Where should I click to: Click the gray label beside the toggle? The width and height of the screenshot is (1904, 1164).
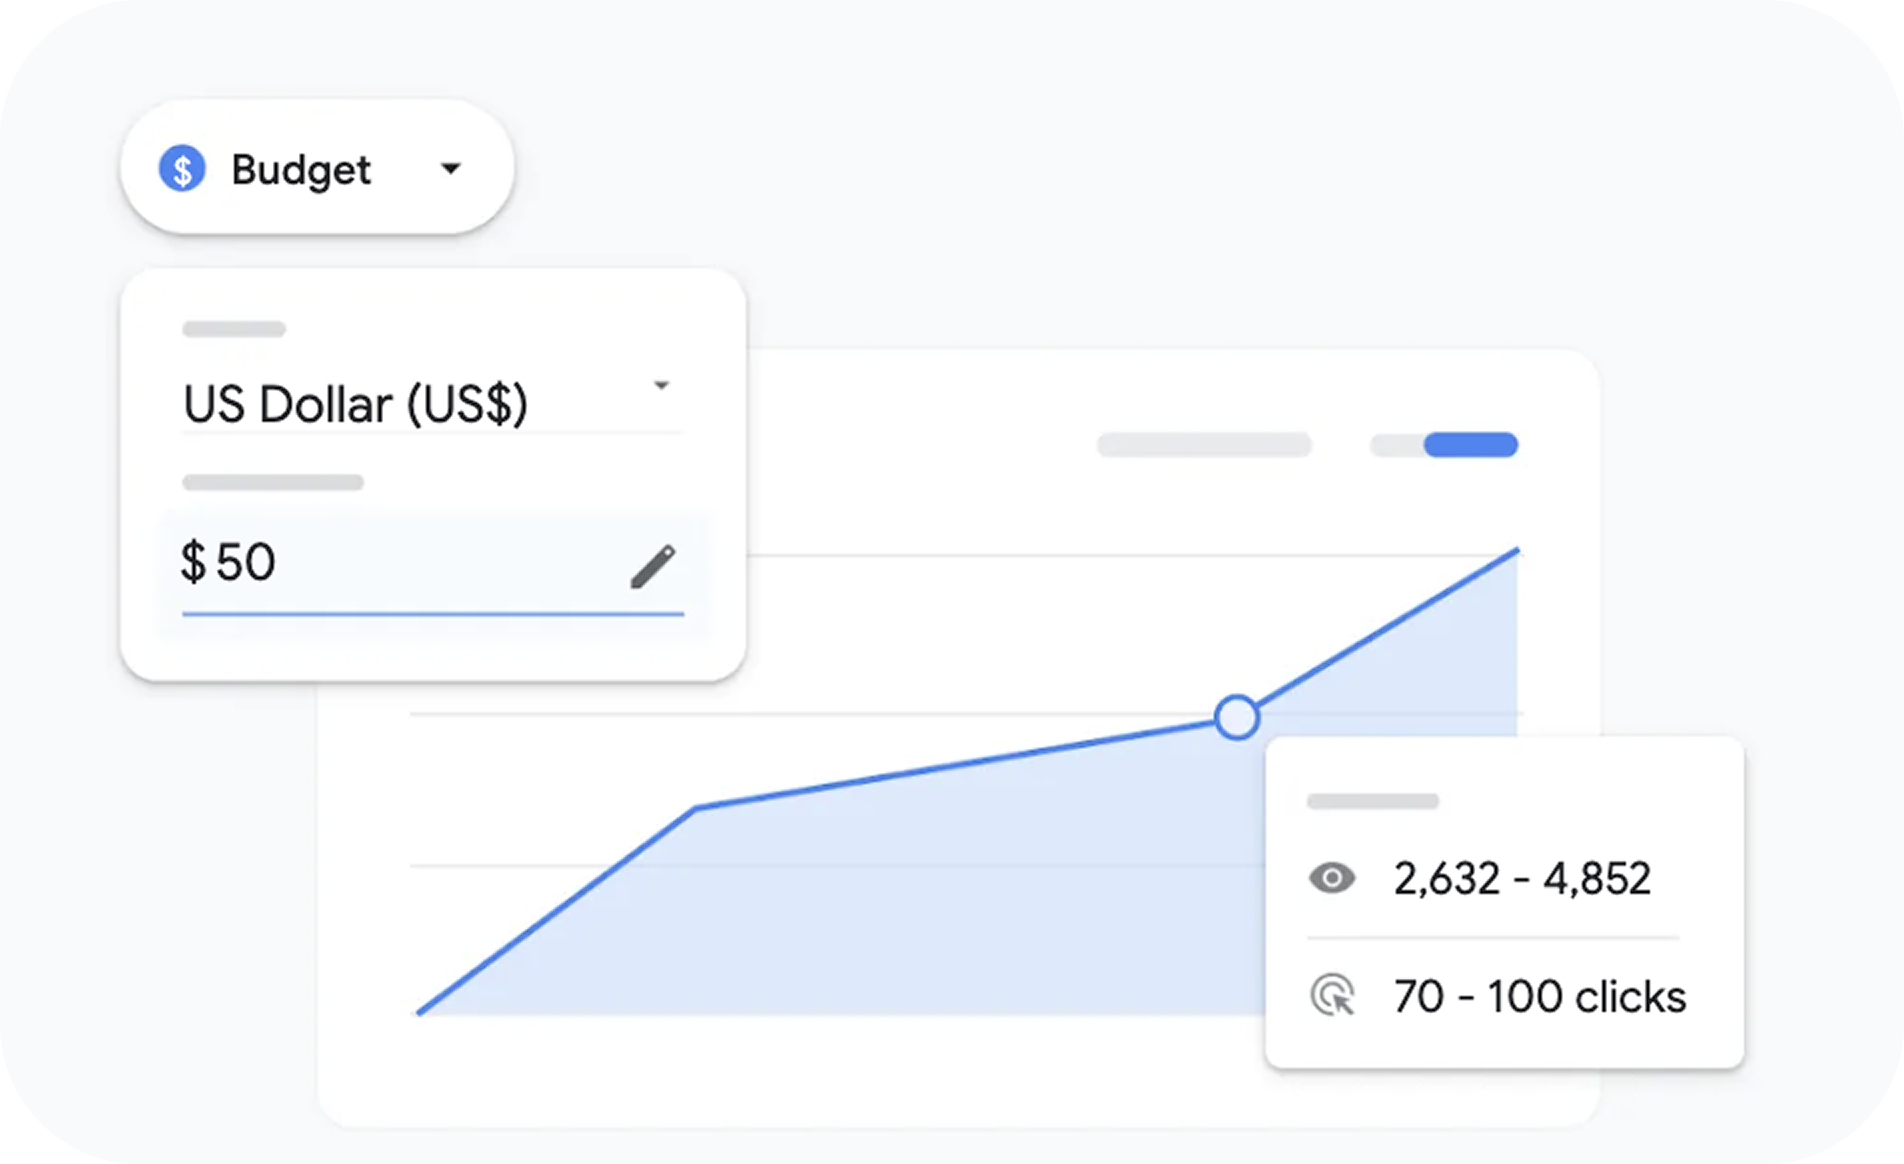tap(1204, 445)
